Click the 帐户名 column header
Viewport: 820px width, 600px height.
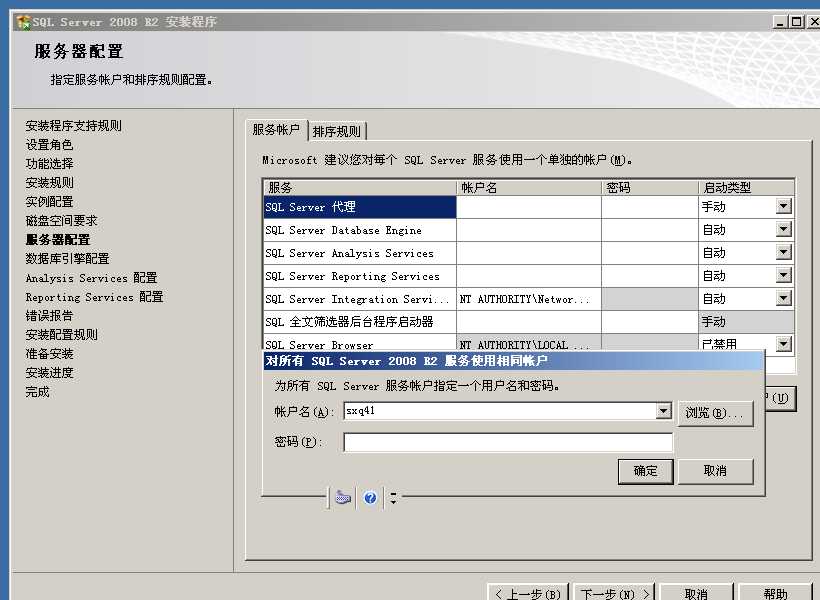coord(529,187)
